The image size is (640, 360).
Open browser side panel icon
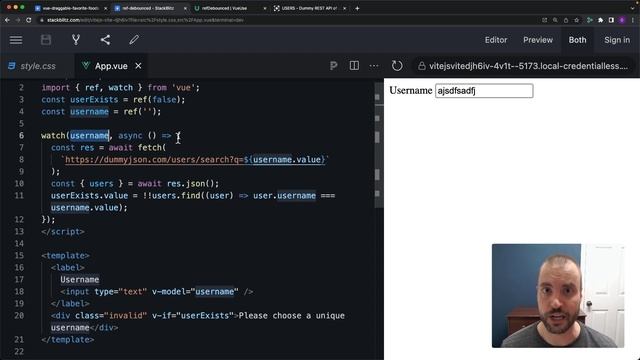point(611,20)
